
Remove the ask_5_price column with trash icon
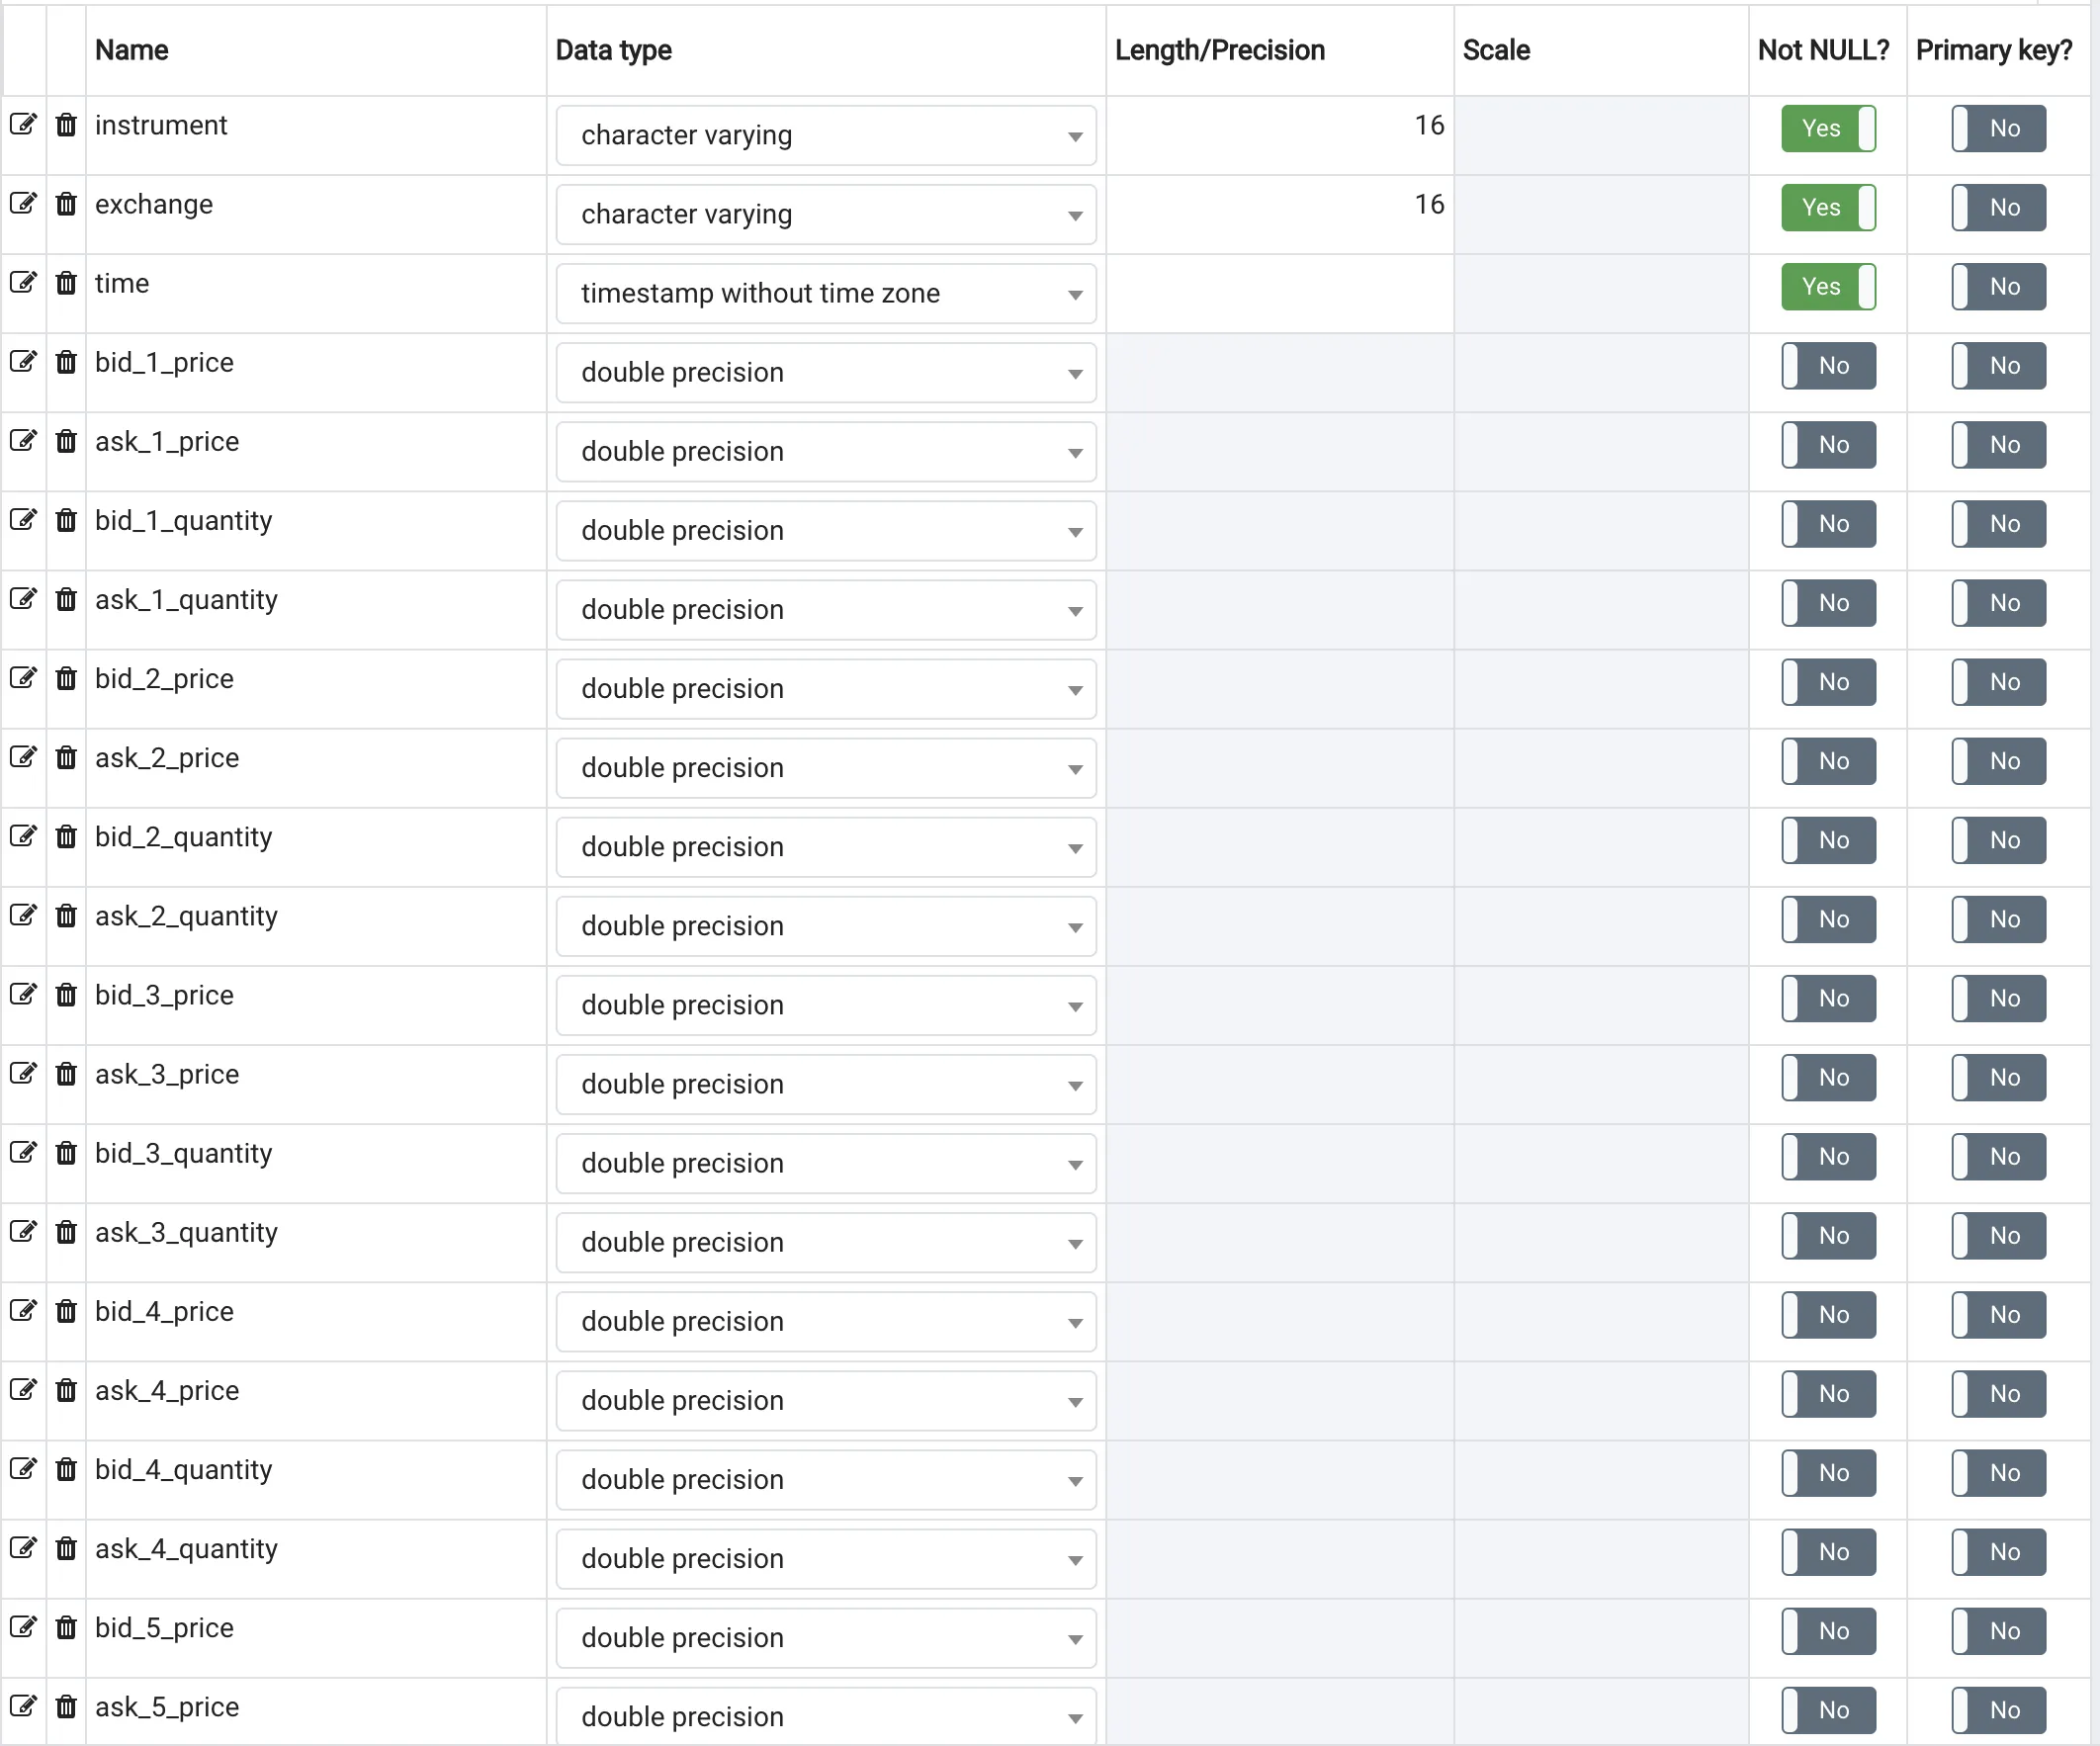(x=66, y=1706)
